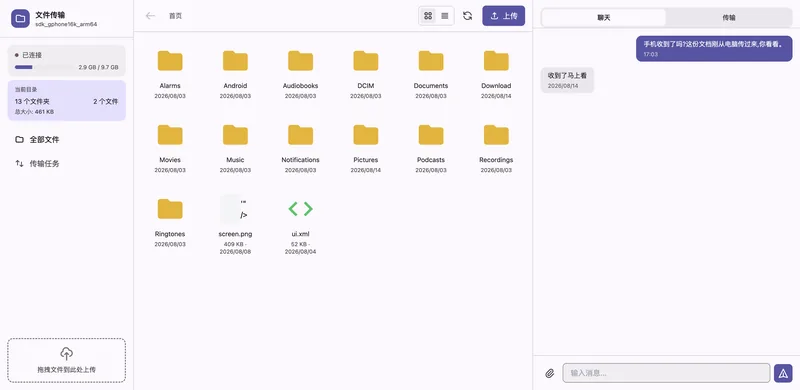800x390 pixels.
Task: Open the Documents folder
Action: 431,61
